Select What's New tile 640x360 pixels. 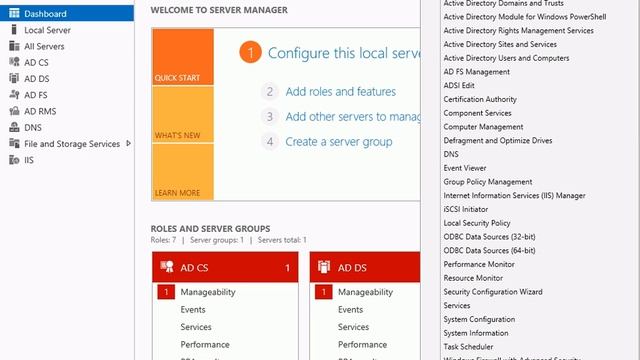[183, 114]
